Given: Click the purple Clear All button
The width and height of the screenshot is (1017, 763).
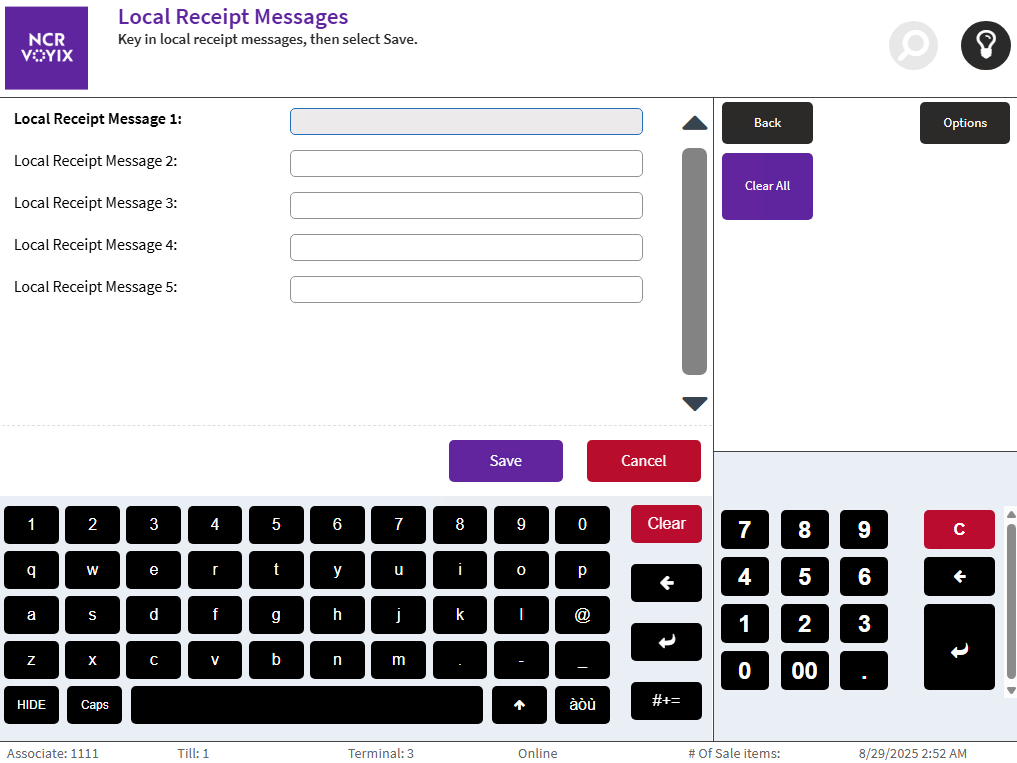Looking at the screenshot, I should coord(767,186).
